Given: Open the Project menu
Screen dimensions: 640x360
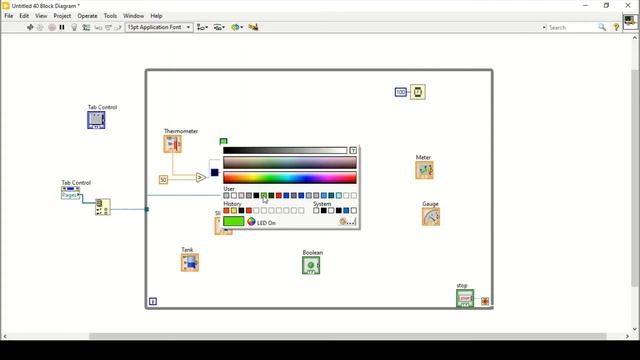Looking at the screenshot, I should [x=62, y=16].
